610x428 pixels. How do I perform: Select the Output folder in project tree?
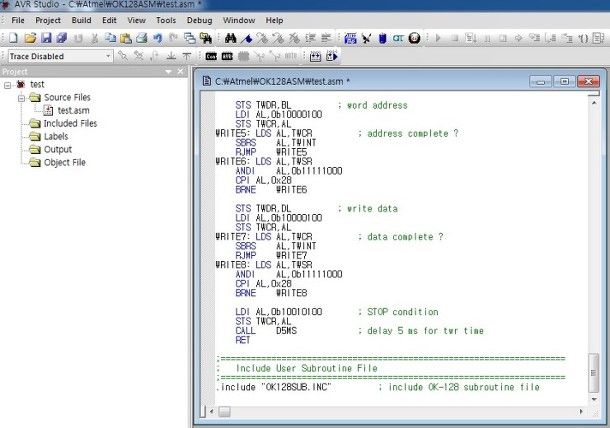pos(58,149)
